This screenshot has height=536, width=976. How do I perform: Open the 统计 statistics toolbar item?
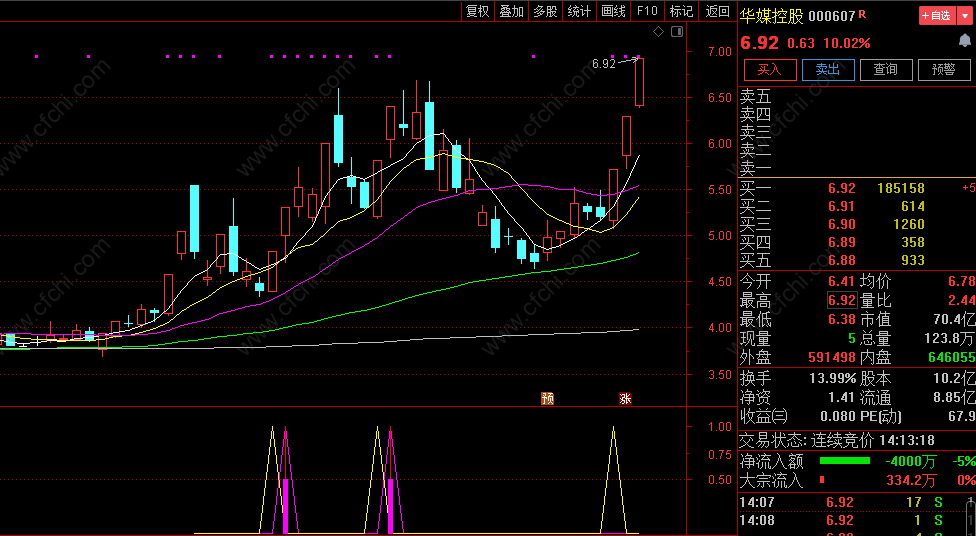click(579, 11)
